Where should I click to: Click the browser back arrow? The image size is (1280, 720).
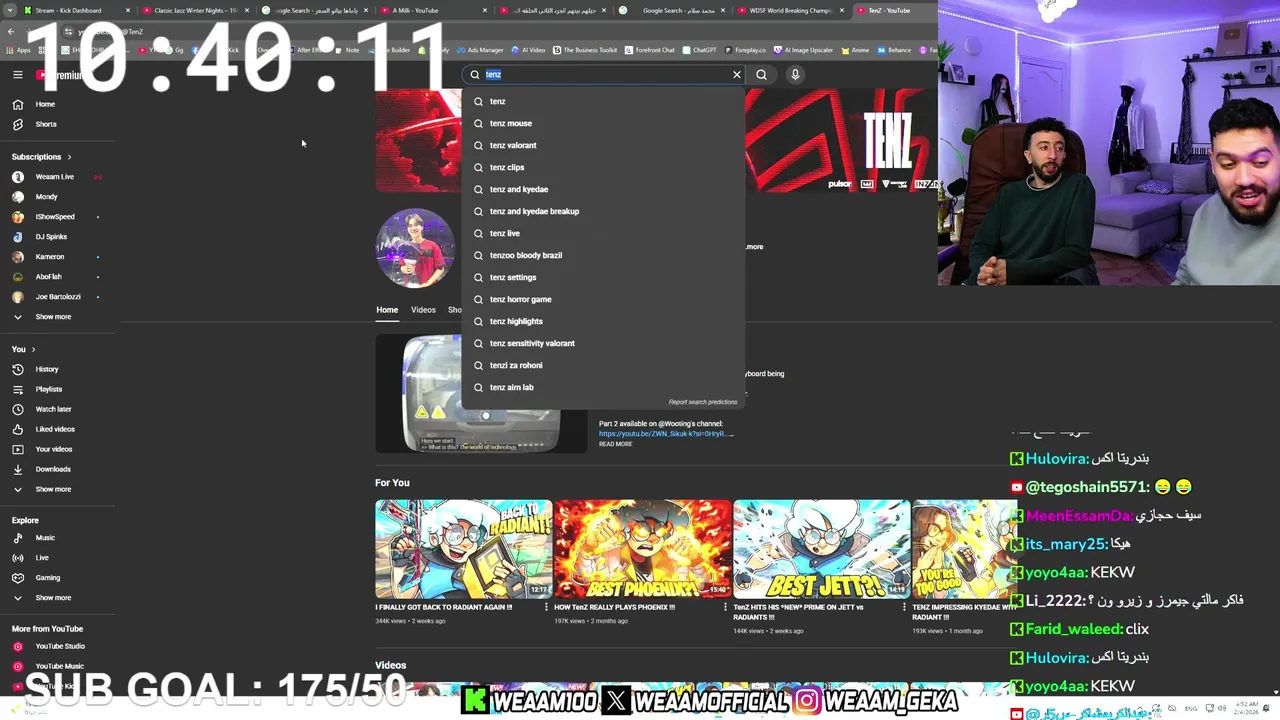click(x=11, y=32)
